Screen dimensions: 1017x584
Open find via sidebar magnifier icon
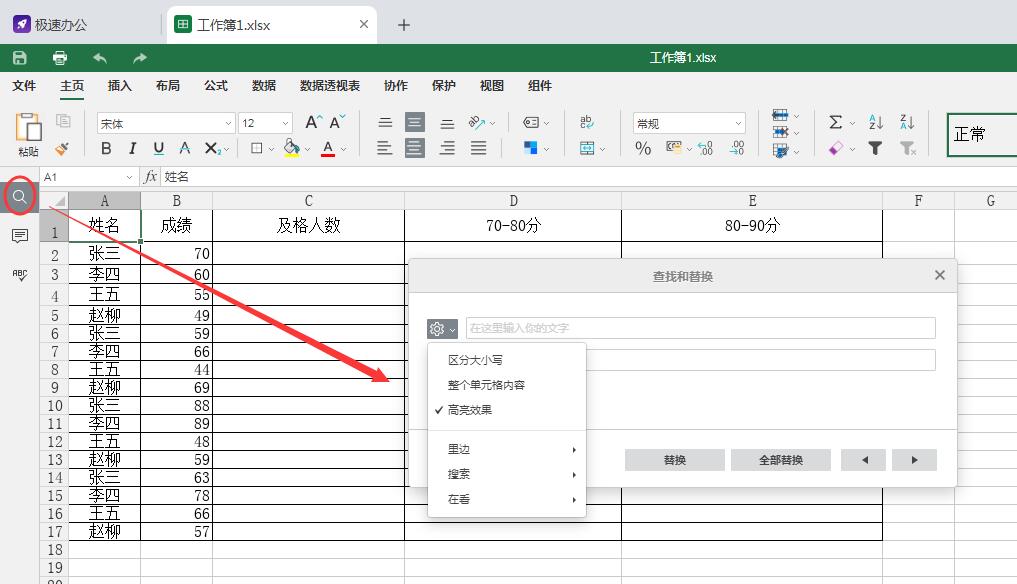point(19,197)
